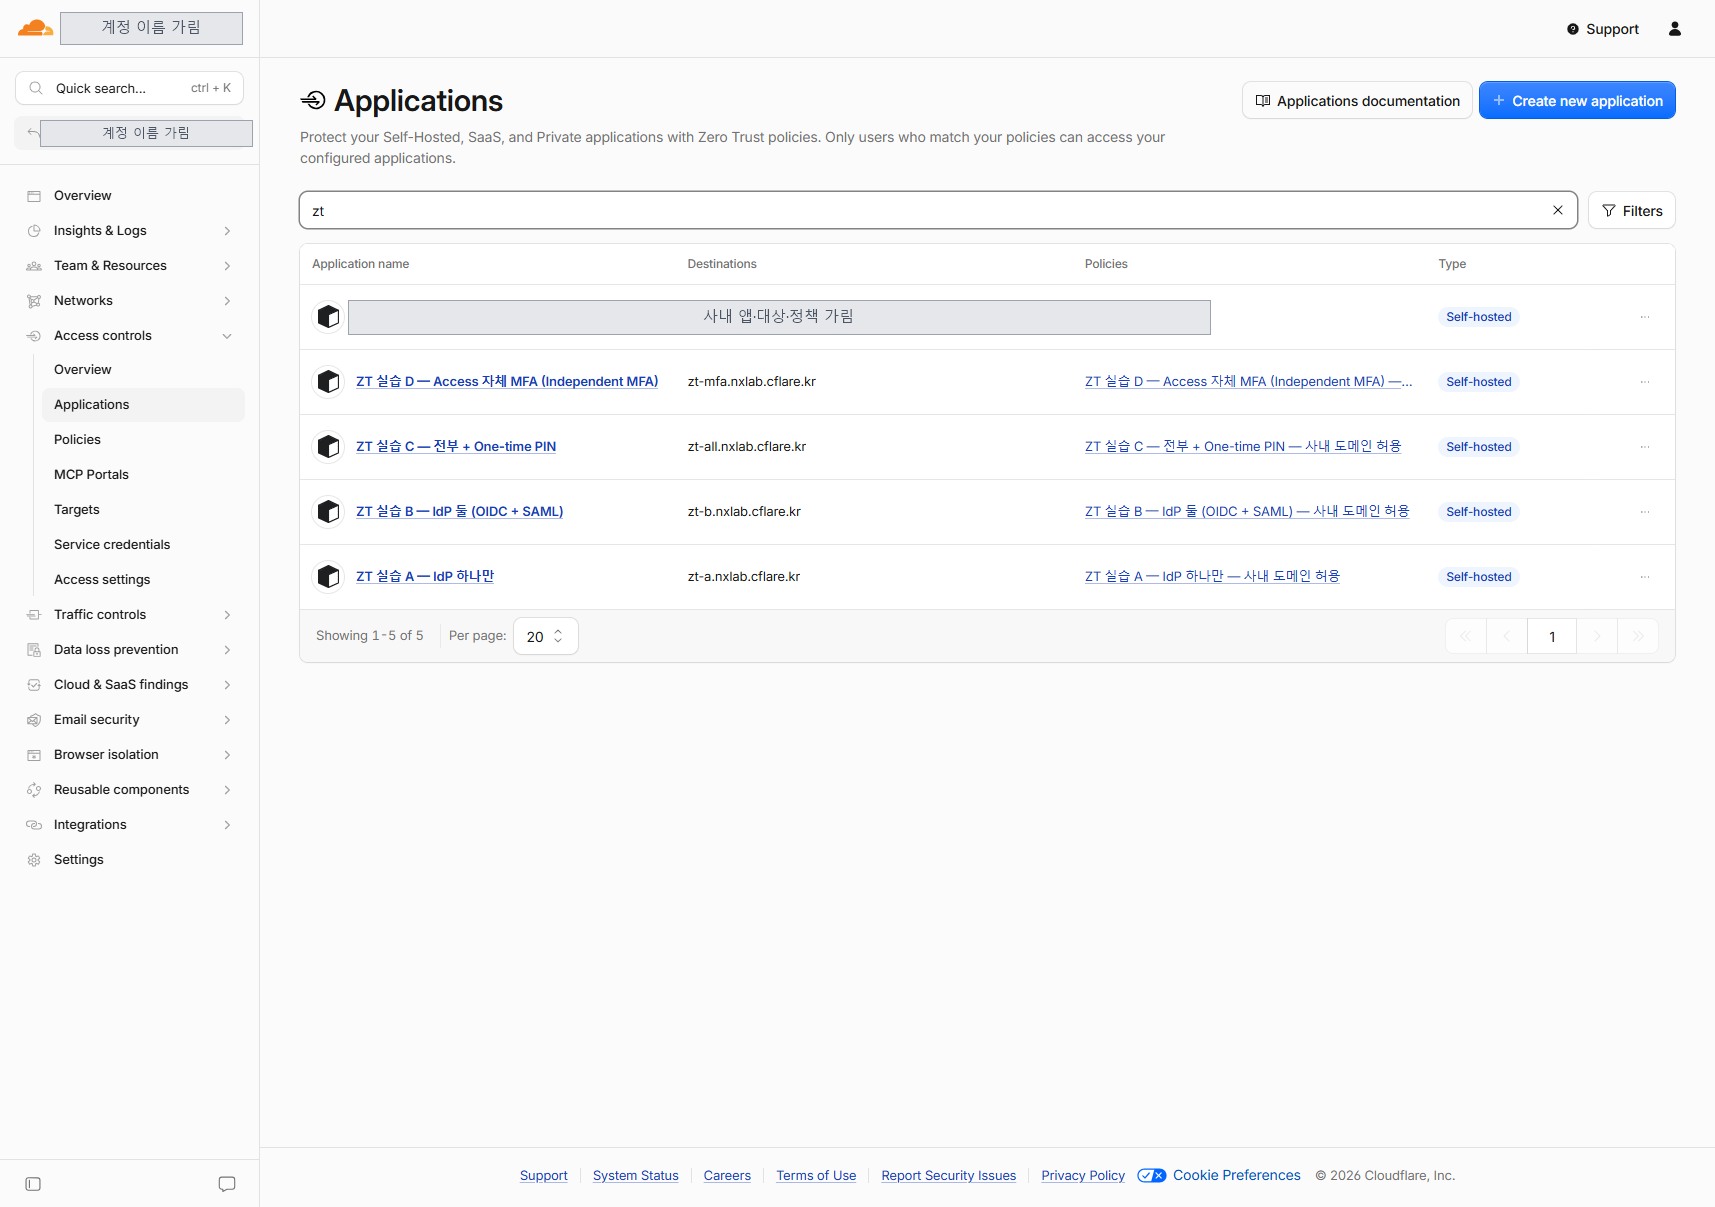Click the Cloudflare cloud logo
Viewport: 1715px width, 1207px height.
tap(35, 28)
